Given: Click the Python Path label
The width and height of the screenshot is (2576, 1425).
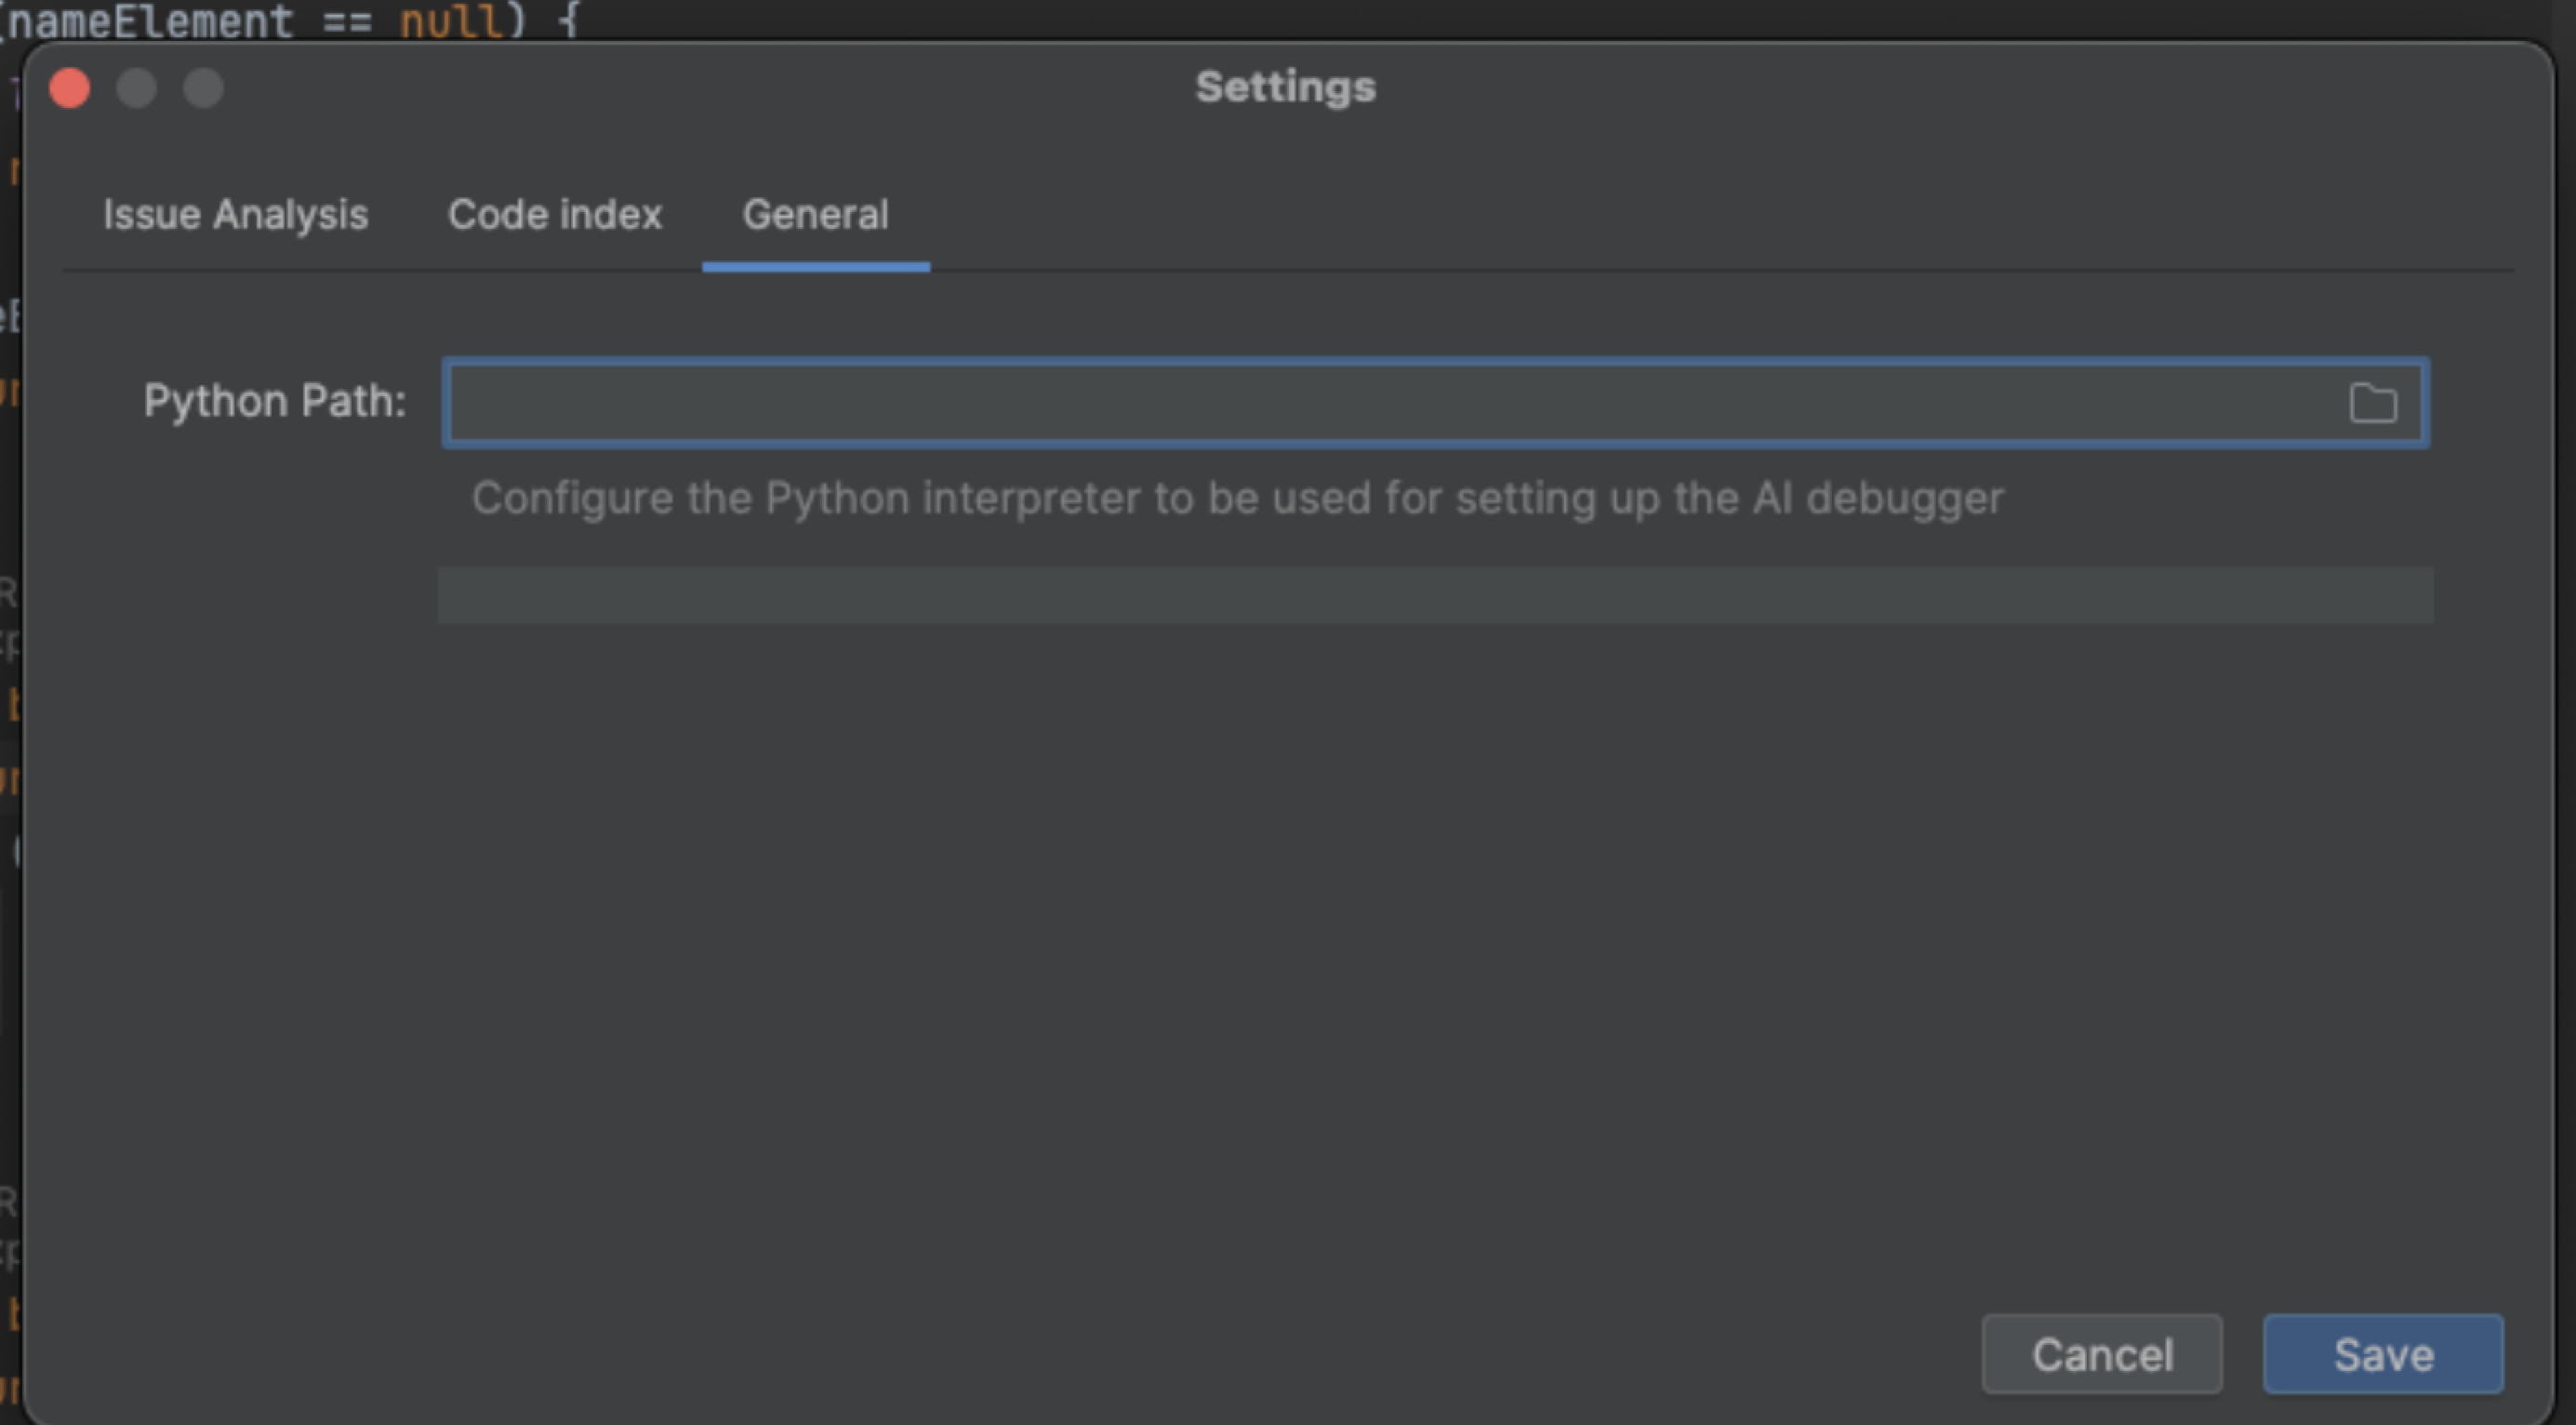Looking at the screenshot, I should [275, 401].
